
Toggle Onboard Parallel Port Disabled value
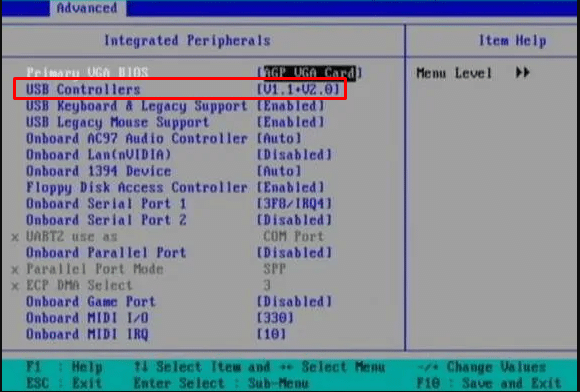(x=294, y=253)
